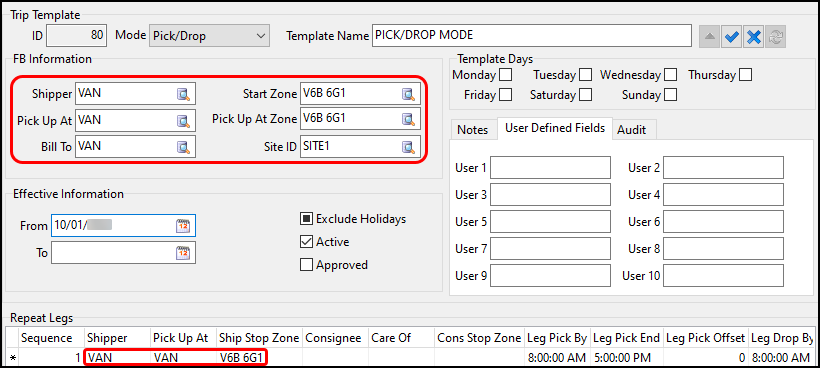This screenshot has height=368, width=820.
Task: Check the Monday checkbox
Action: coord(505,75)
